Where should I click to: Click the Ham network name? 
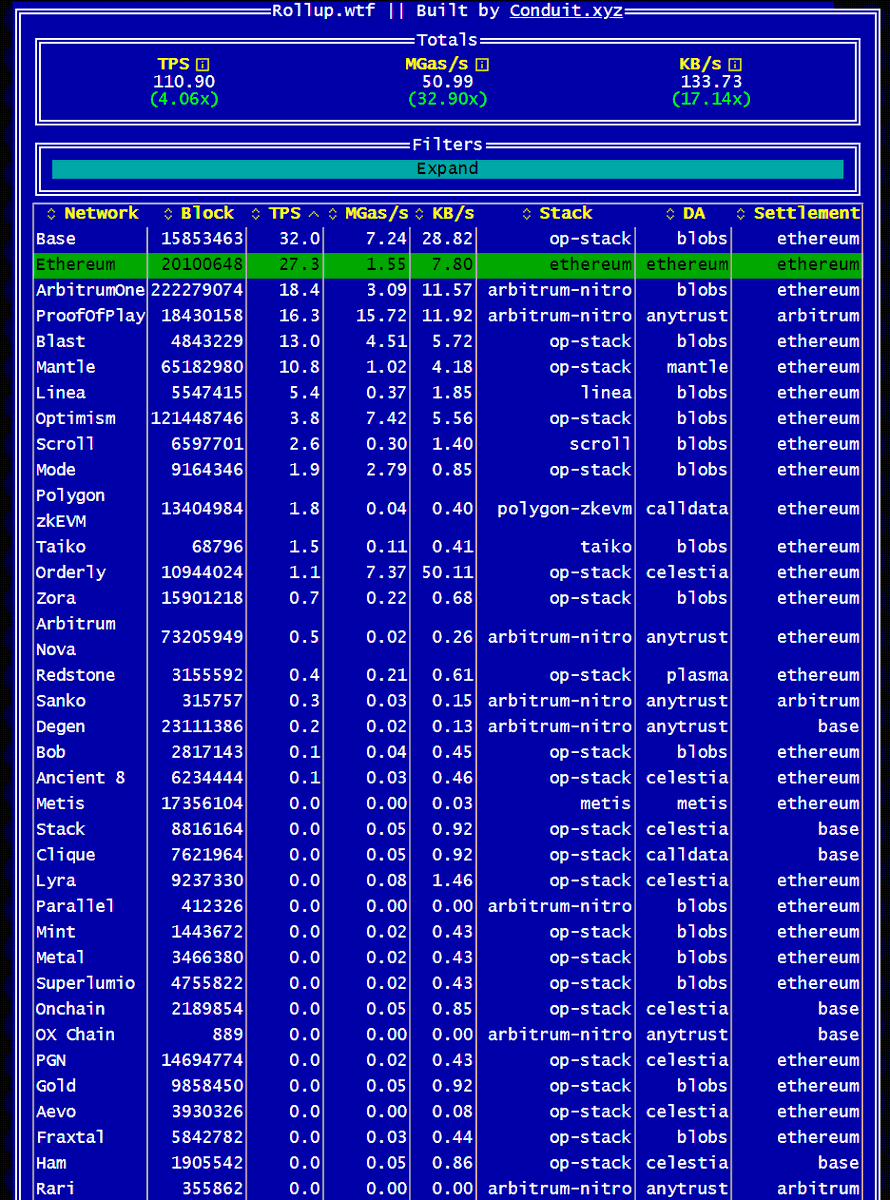click(x=50, y=1163)
